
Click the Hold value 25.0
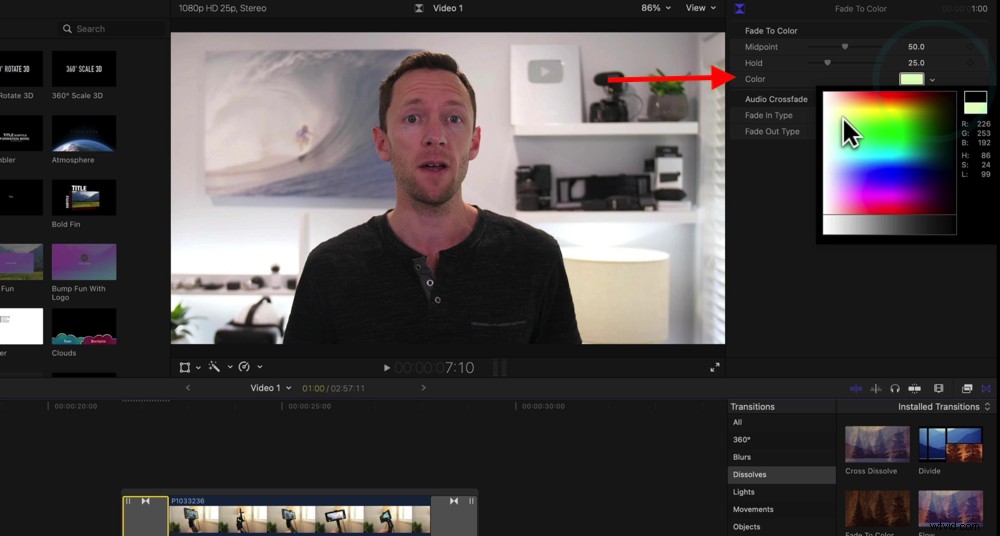tap(916, 63)
